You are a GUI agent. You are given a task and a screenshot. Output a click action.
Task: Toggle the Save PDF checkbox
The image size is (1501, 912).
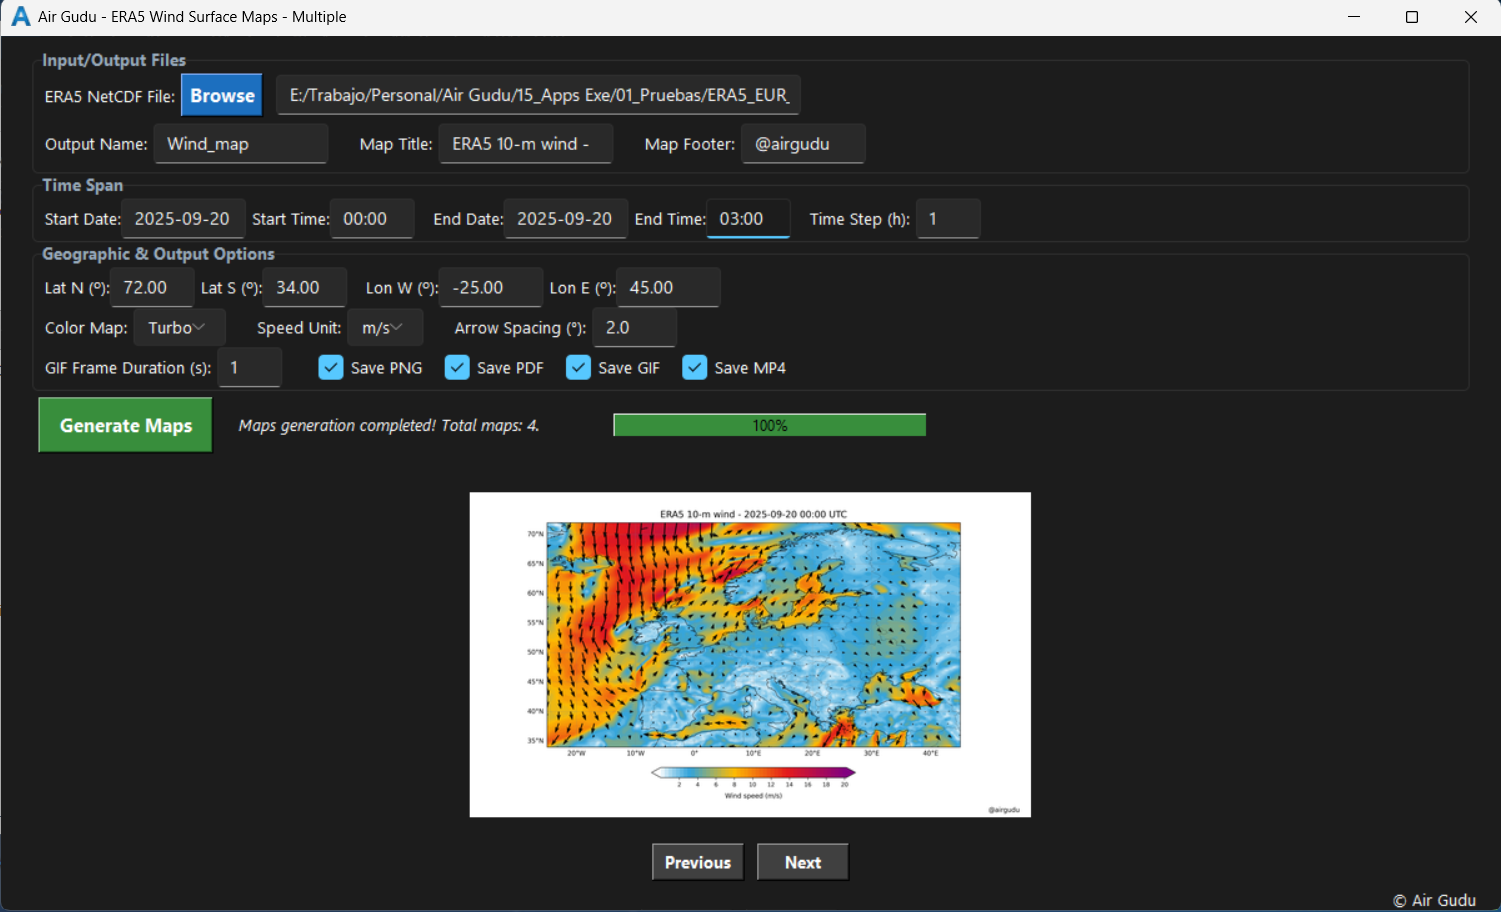(457, 368)
